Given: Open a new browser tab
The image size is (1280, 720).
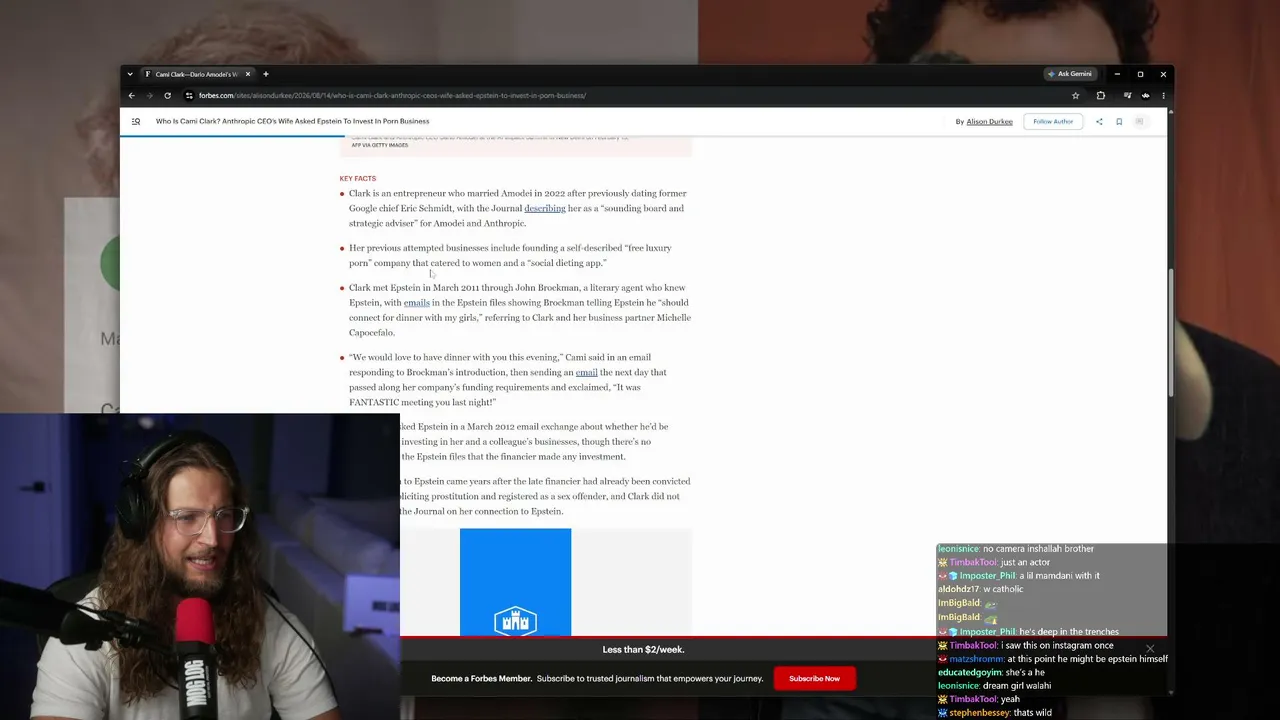Looking at the screenshot, I should coord(265,74).
